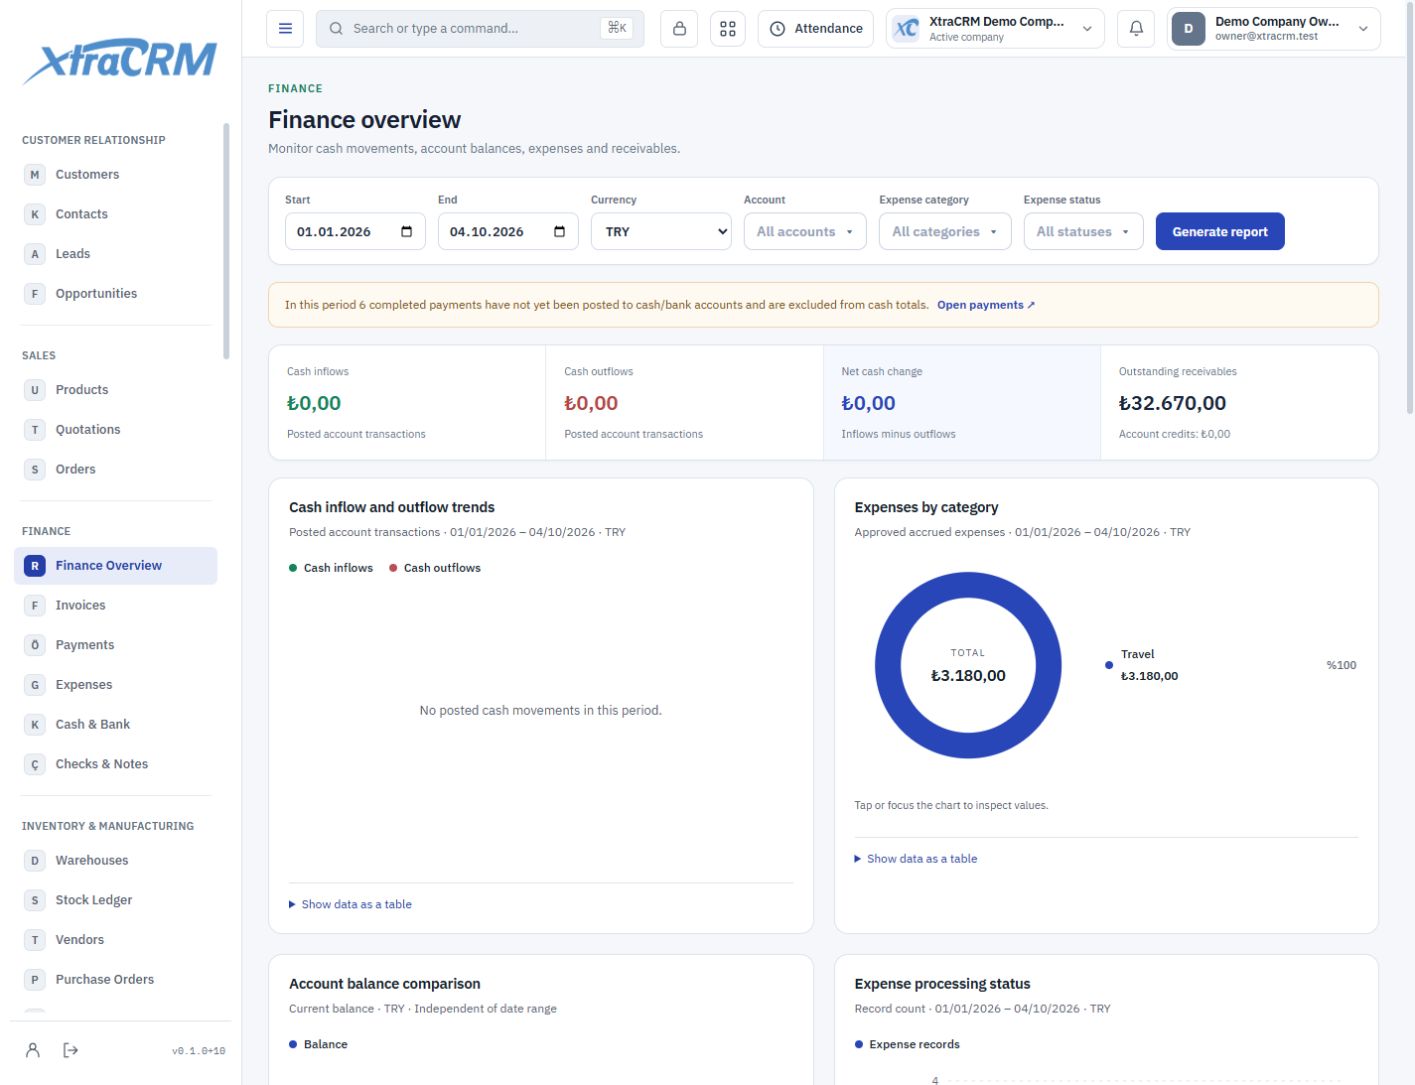The height and width of the screenshot is (1085, 1415).
Task: Open the All statuses dropdown
Action: [1083, 232]
